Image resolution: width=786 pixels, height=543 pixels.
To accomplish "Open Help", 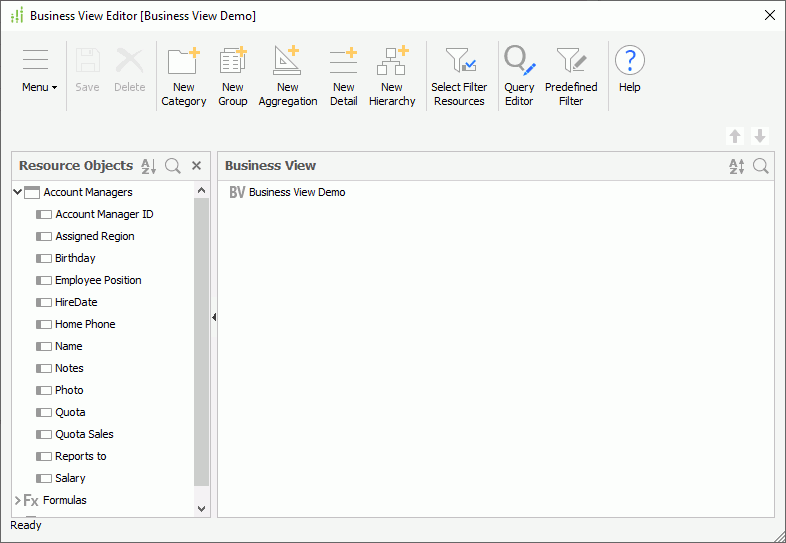I will [x=630, y=71].
